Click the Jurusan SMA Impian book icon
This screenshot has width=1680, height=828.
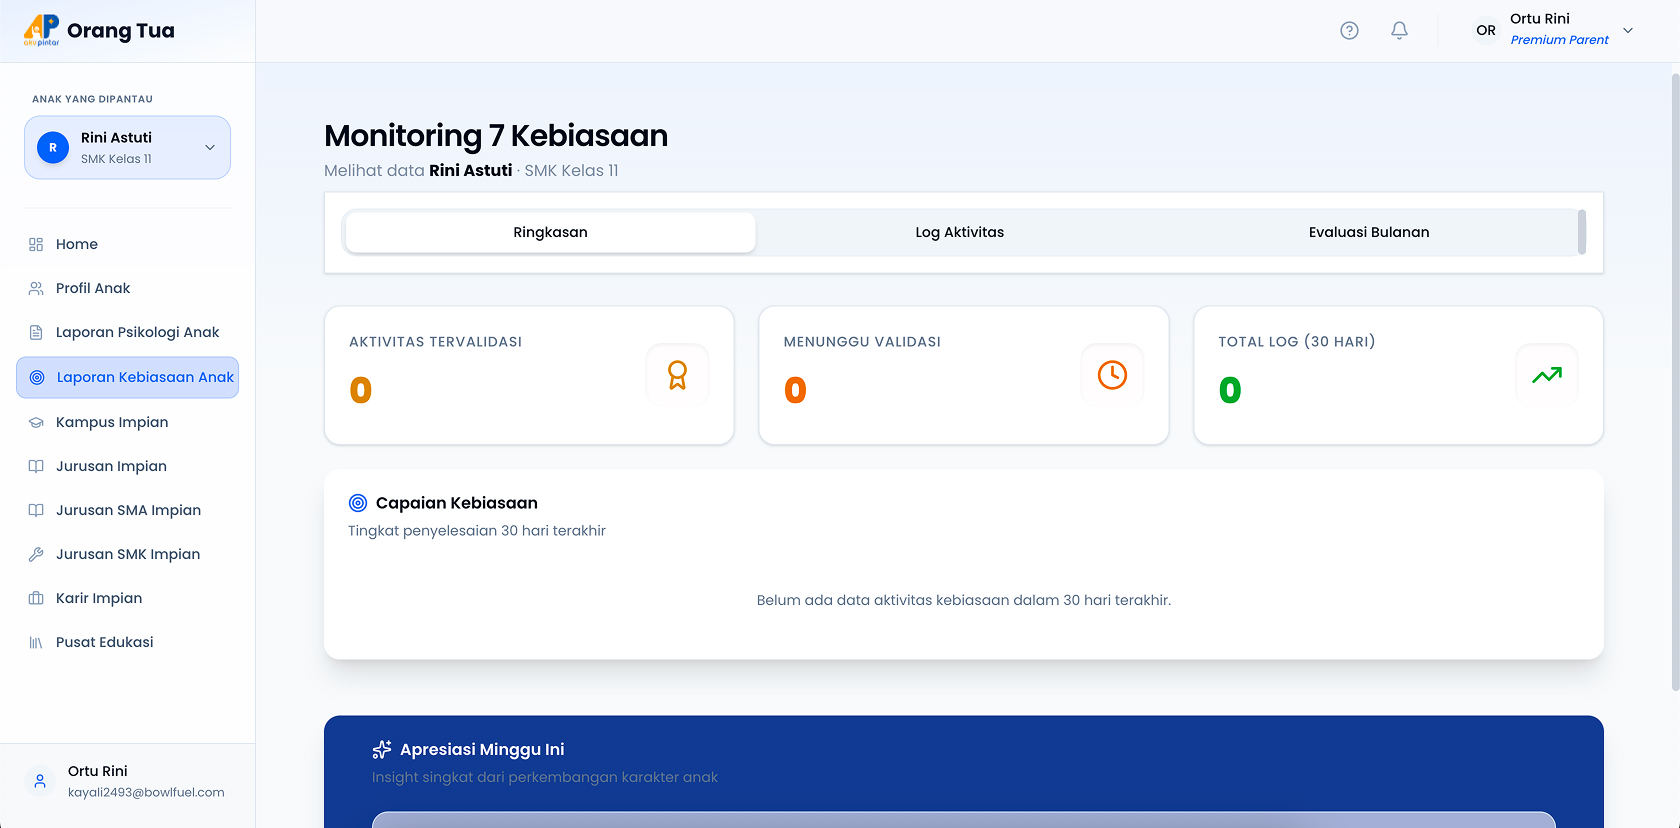[x=36, y=511]
